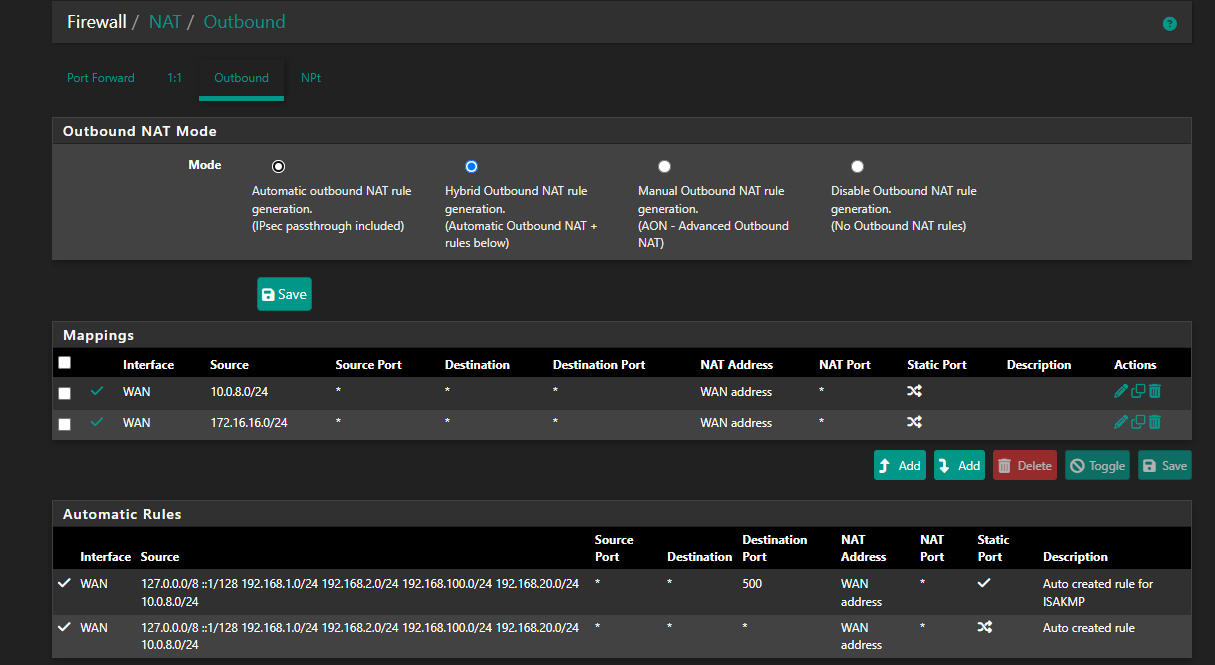
Task: Click the red Delete button
Action: click(1025, 465)
